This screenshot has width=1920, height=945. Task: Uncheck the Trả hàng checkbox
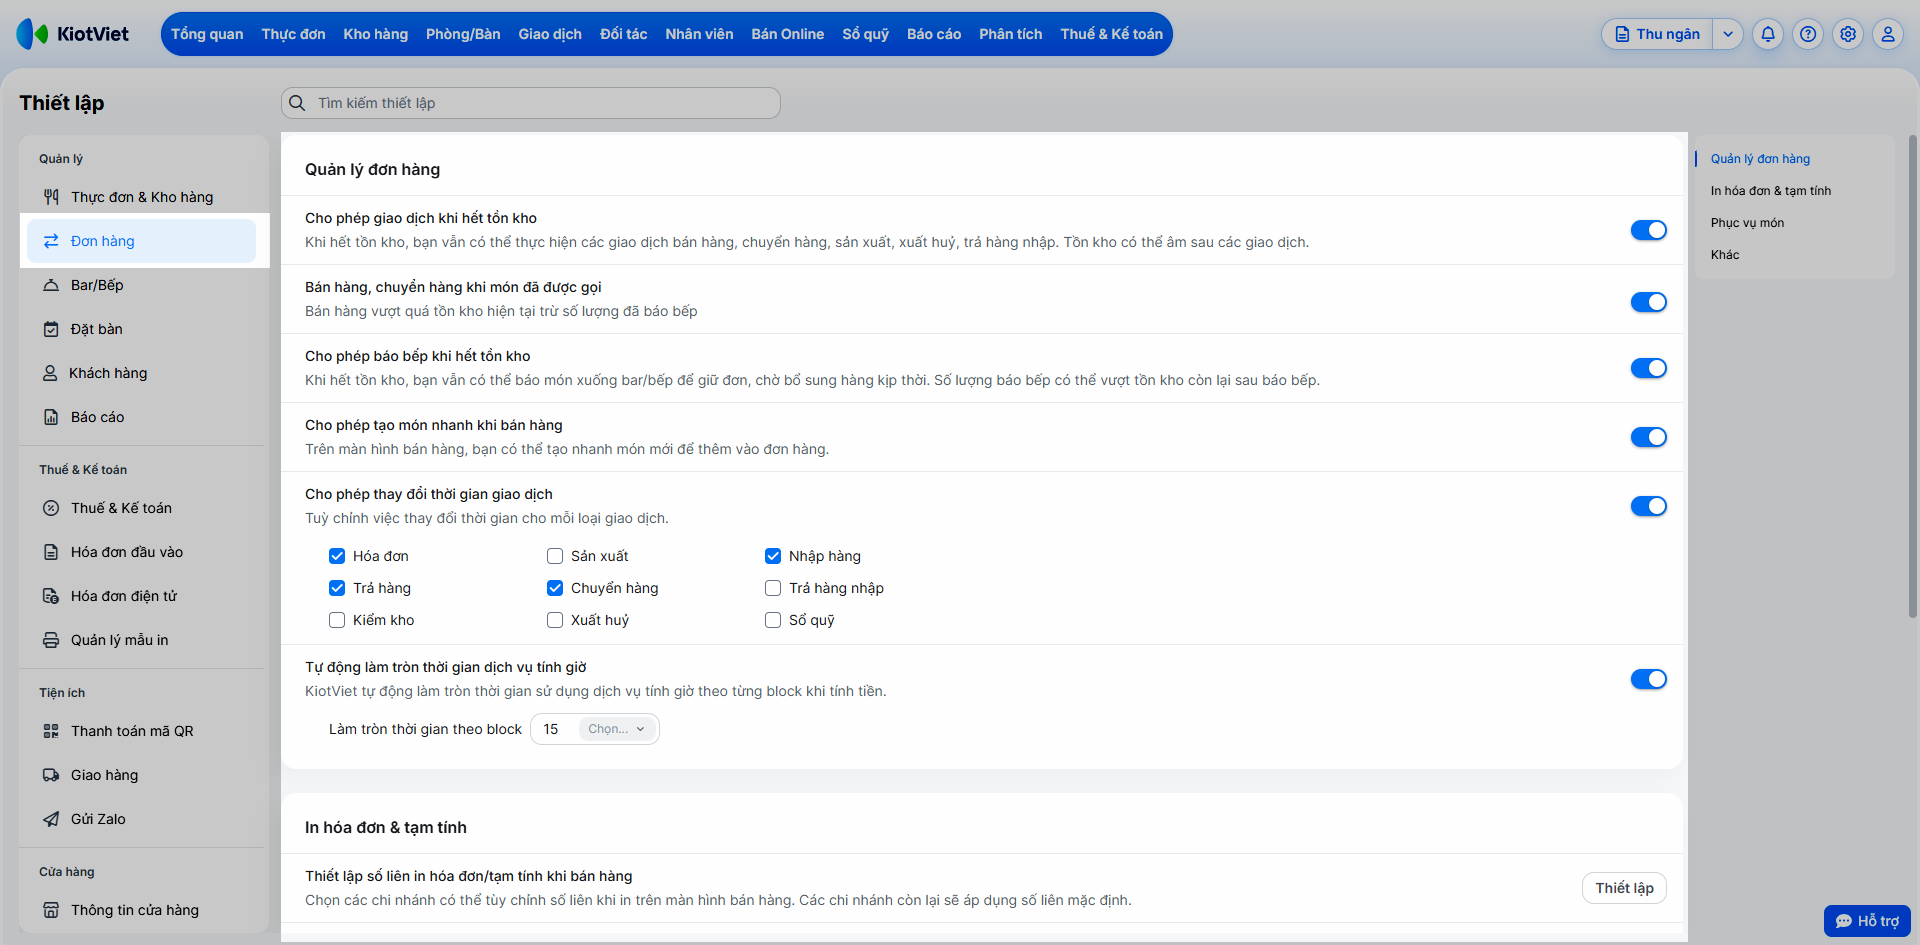(x=337, y=588)
